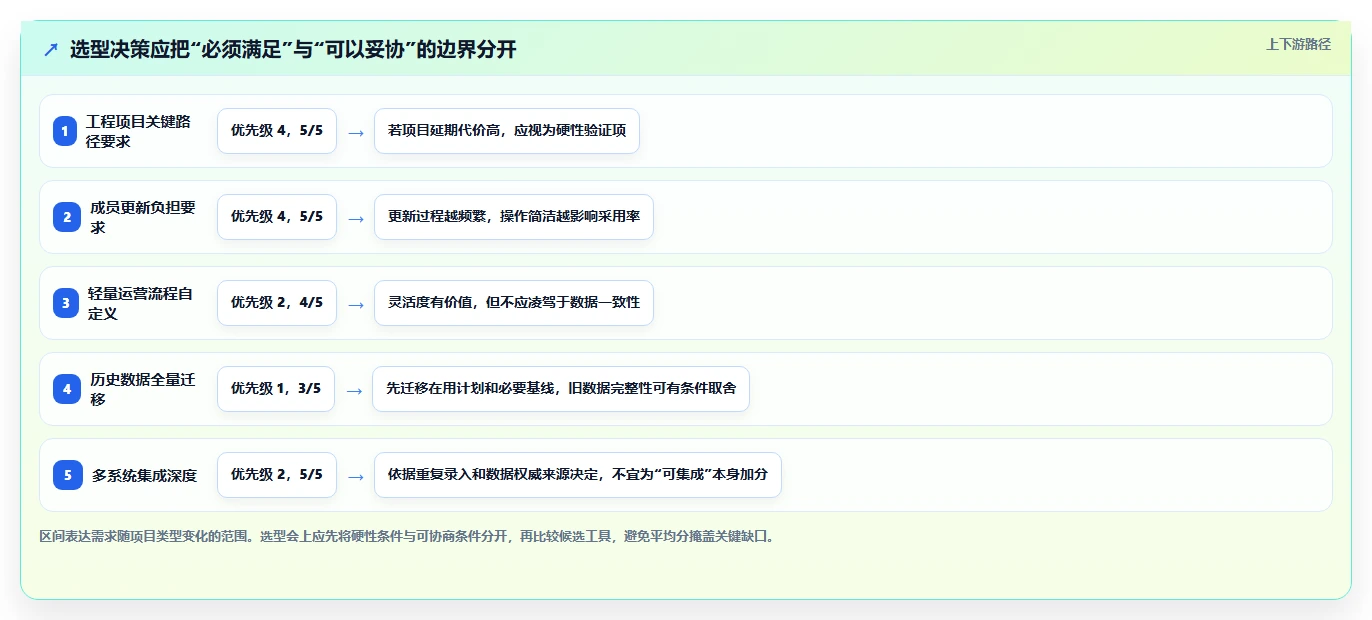Viewport: 1372px width, 620px height.
Task: Click the 历史数据全量迁移 row label
Action: (143, 389)
